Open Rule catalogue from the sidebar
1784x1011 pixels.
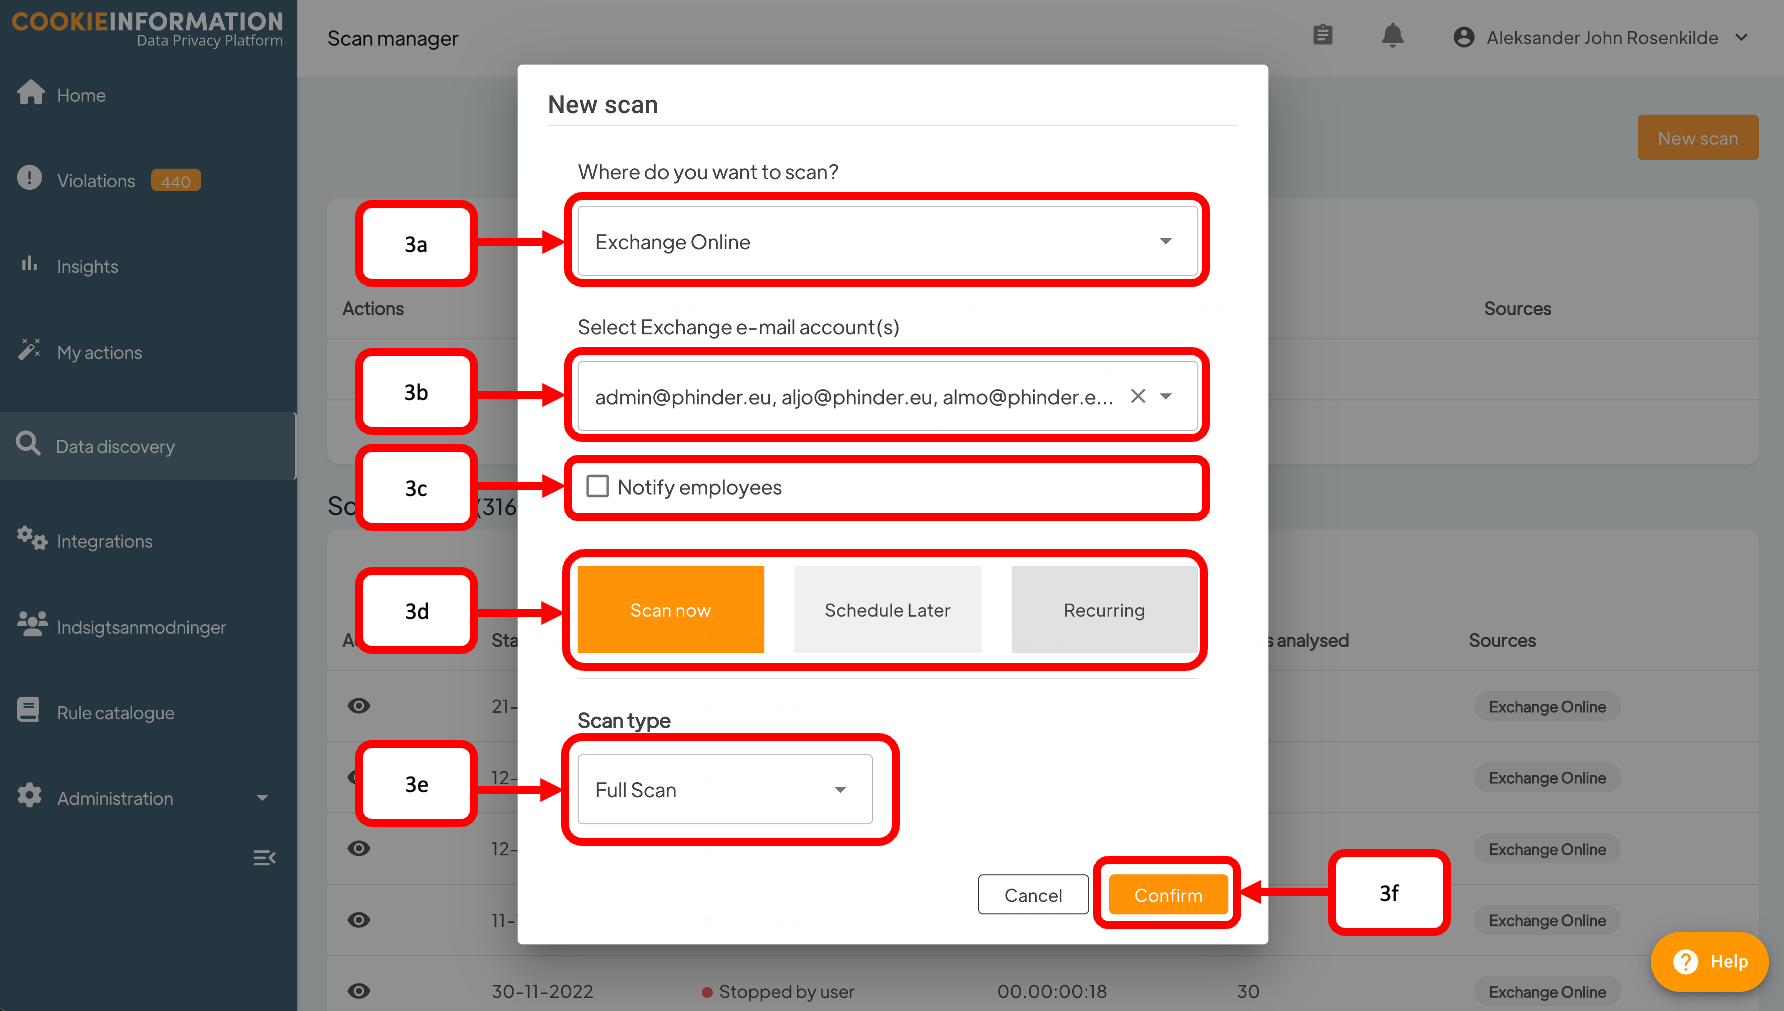pyautogui.click(x=115, y=713)
